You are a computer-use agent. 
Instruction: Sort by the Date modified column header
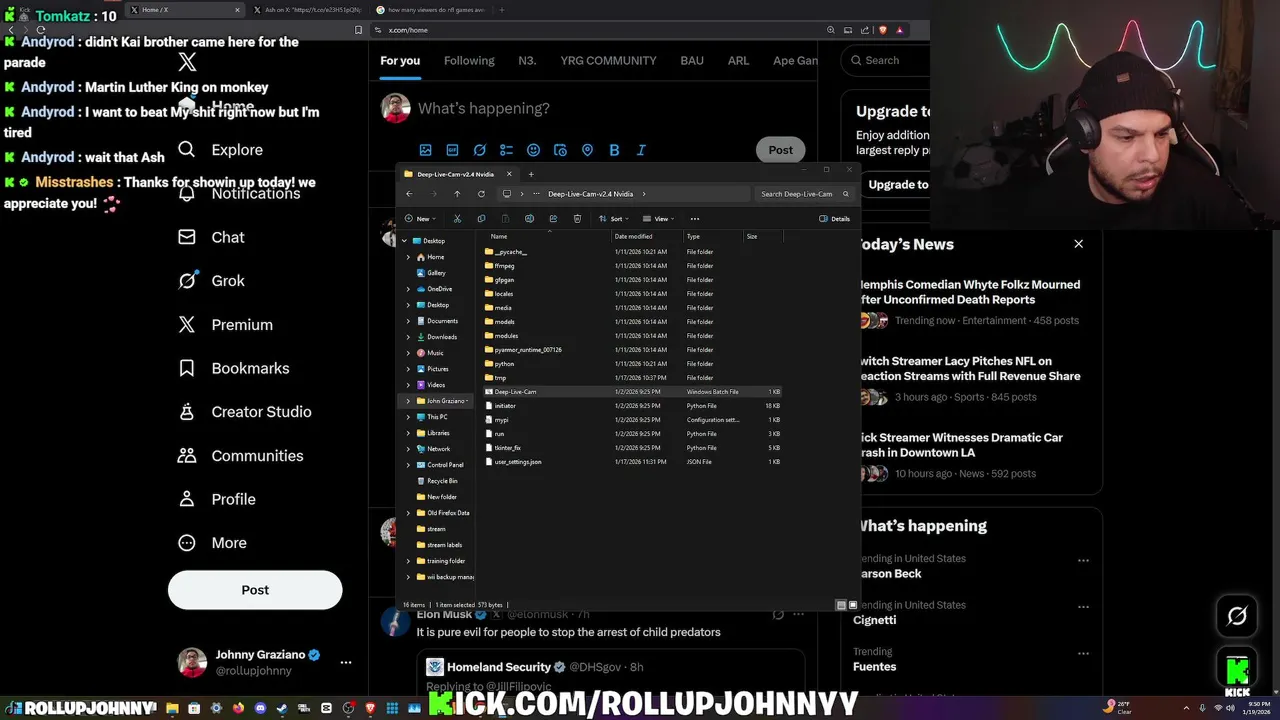tap(646, 236)
